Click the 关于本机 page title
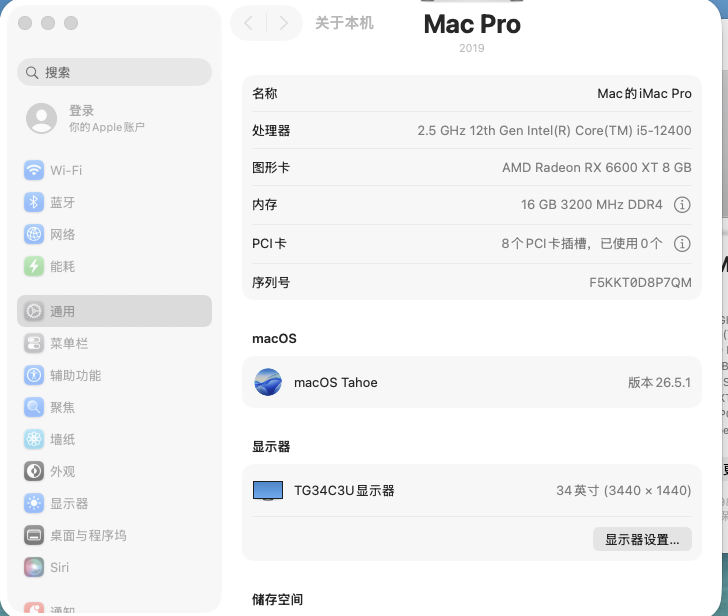 (344, 23)
